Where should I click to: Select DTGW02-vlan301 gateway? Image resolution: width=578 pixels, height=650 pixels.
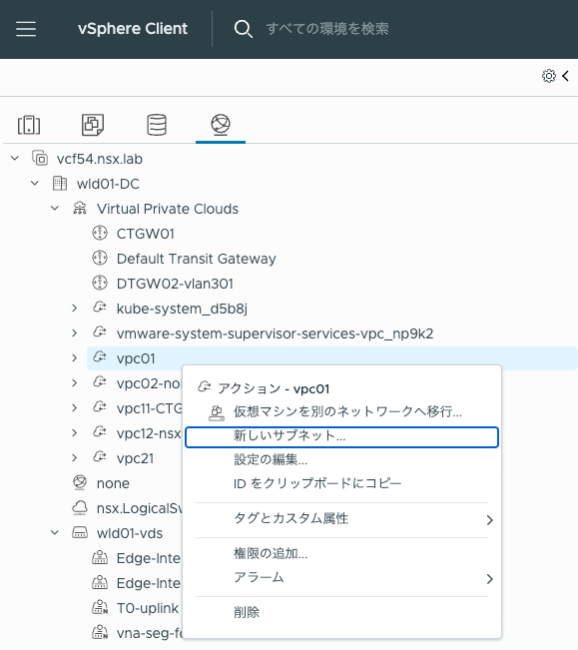pos(175,284)
